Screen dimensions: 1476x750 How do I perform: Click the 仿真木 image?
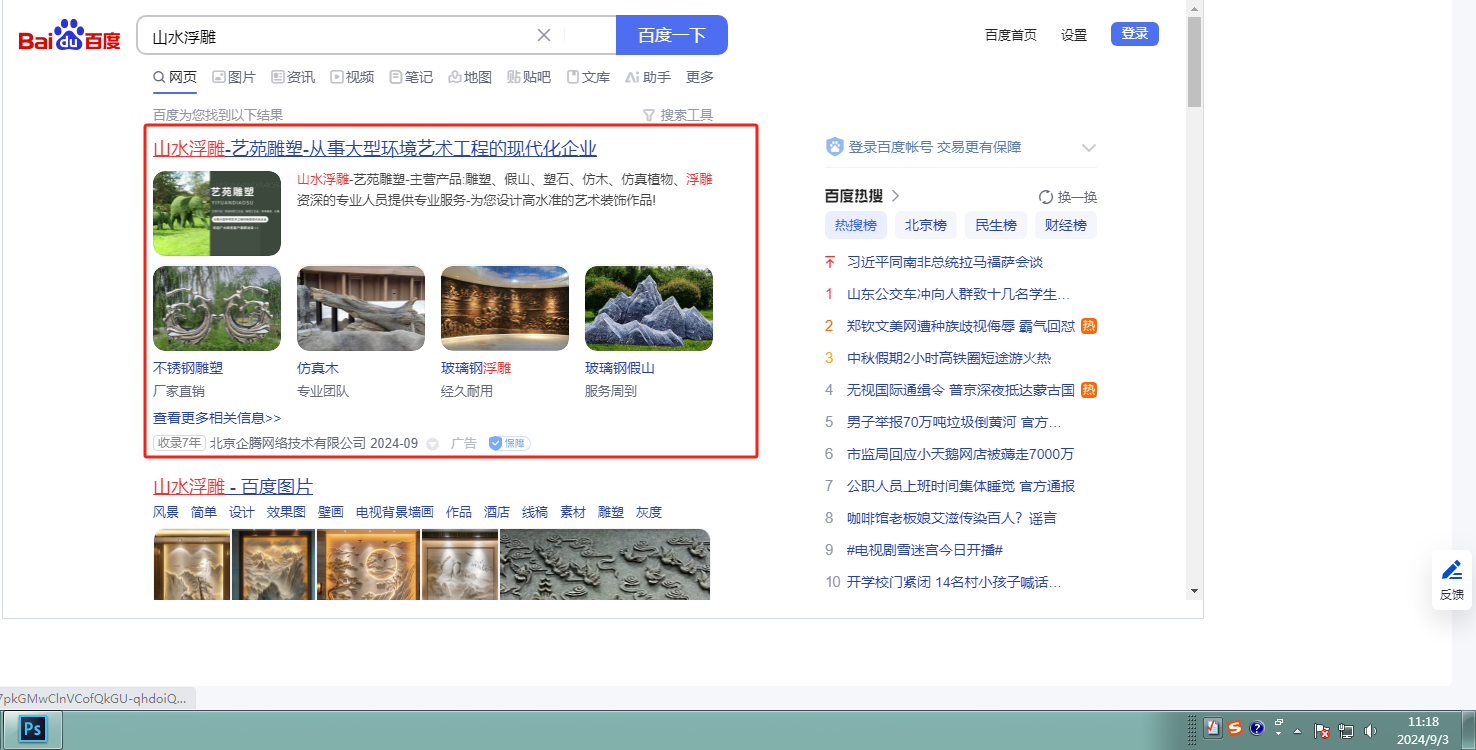(x=361, y=308)
